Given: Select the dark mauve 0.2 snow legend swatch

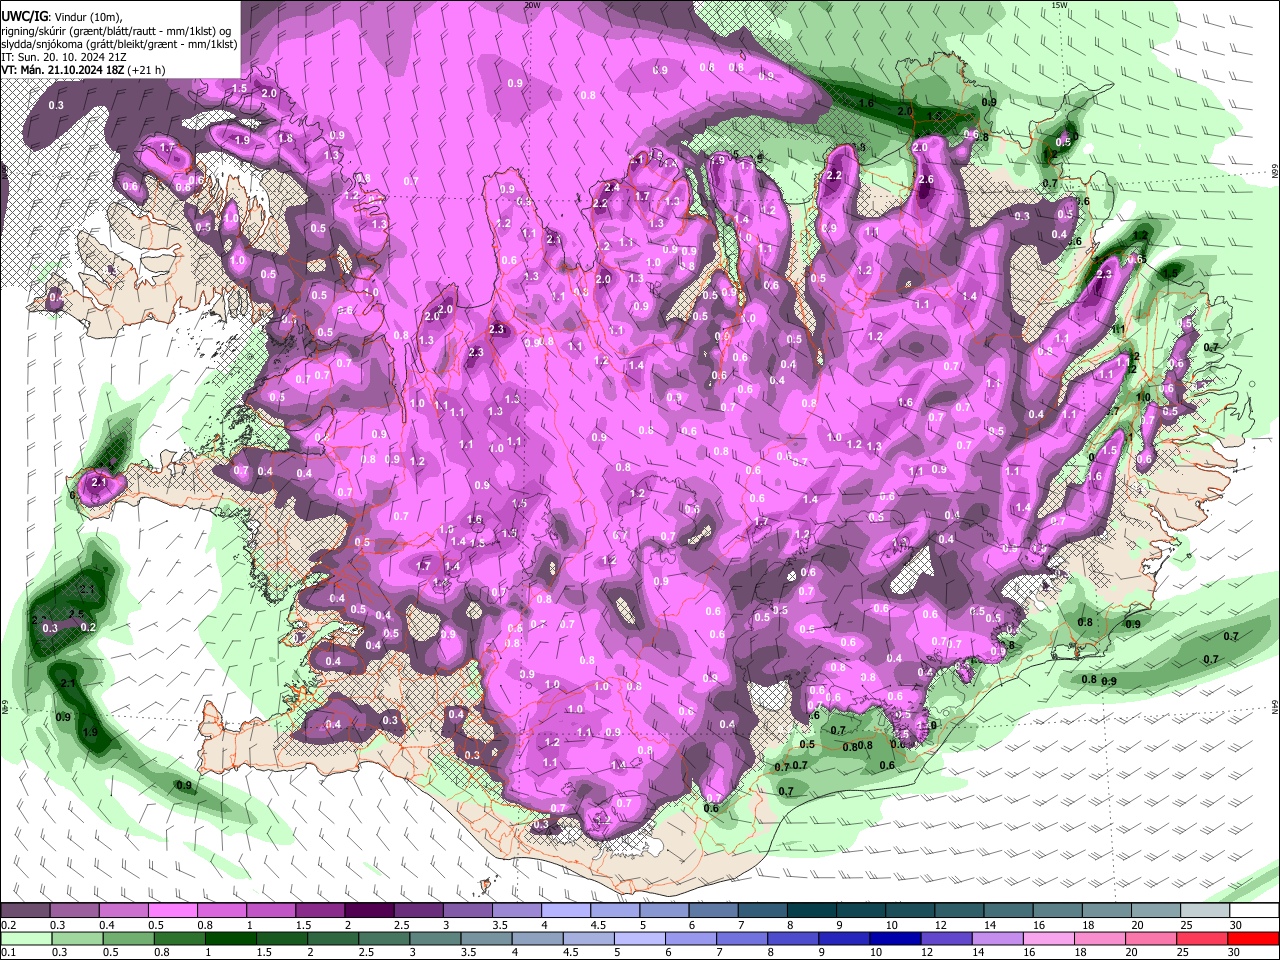Looking at the screenshot, I should coord(25,911).
